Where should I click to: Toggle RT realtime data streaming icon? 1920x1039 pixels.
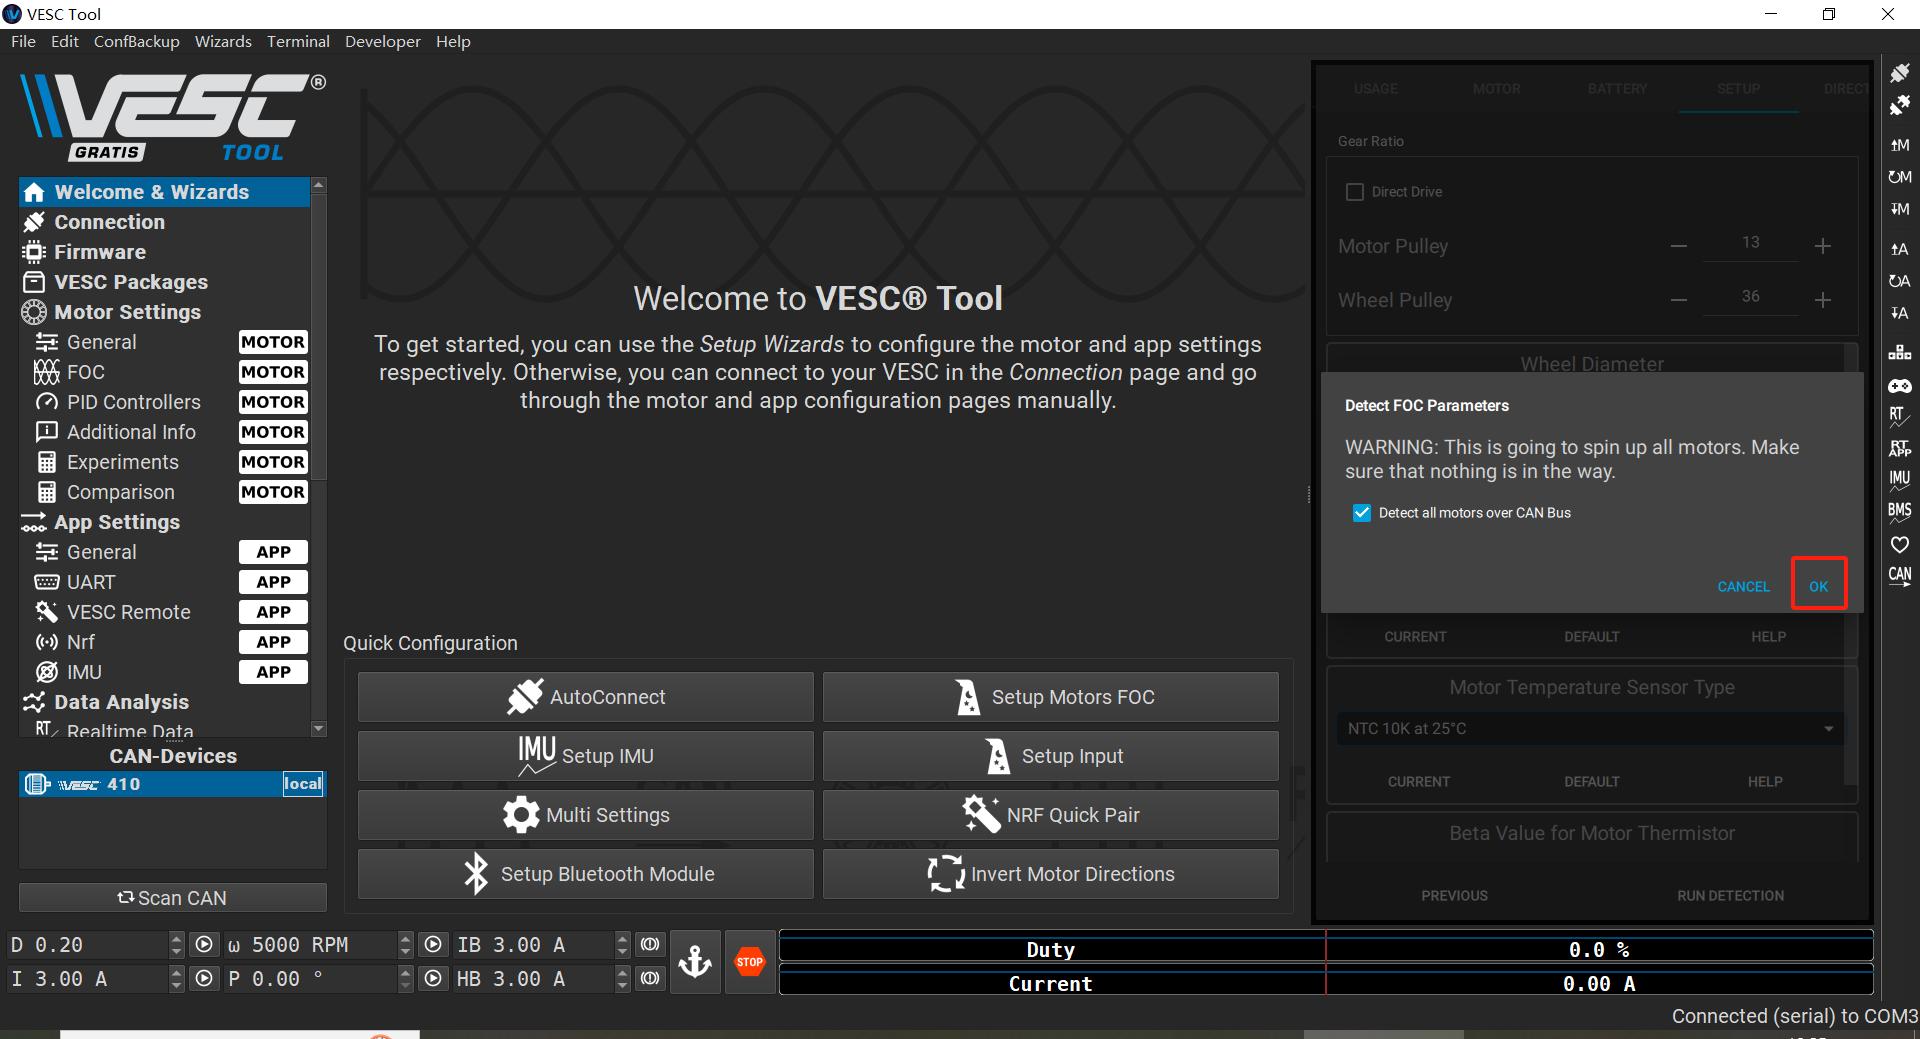[x=1899, y=417]
